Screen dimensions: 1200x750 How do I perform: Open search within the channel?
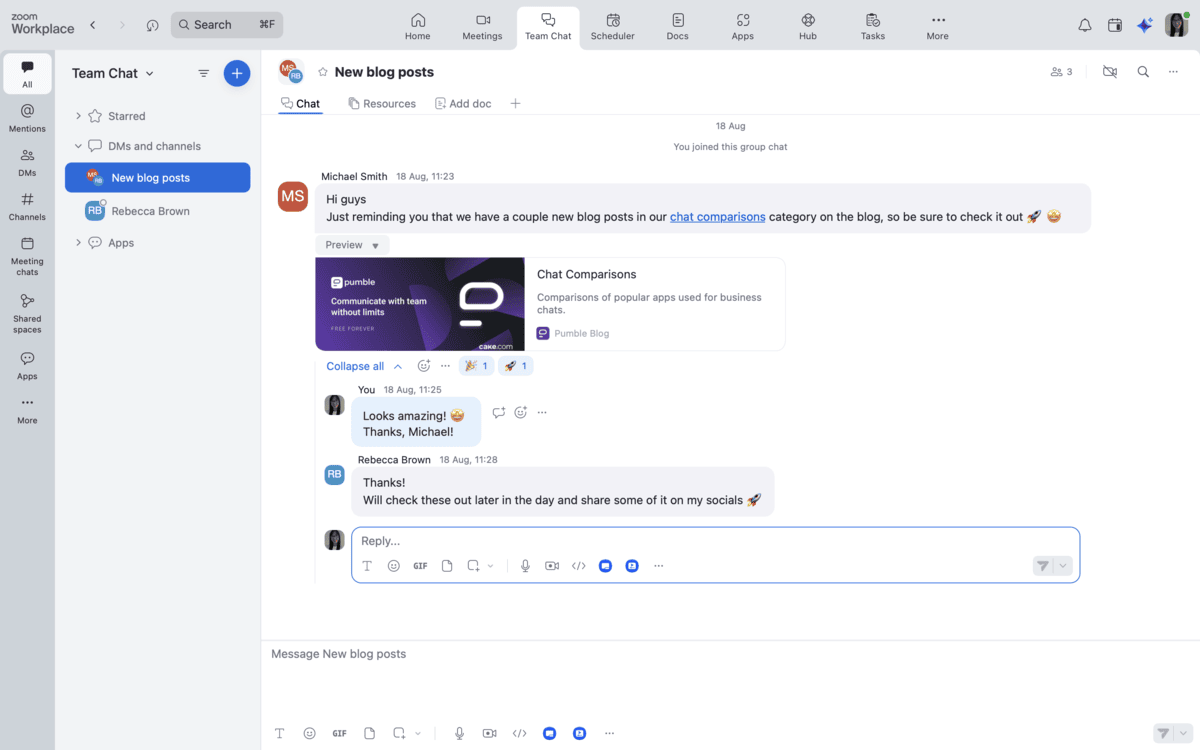pos(1143,71)
